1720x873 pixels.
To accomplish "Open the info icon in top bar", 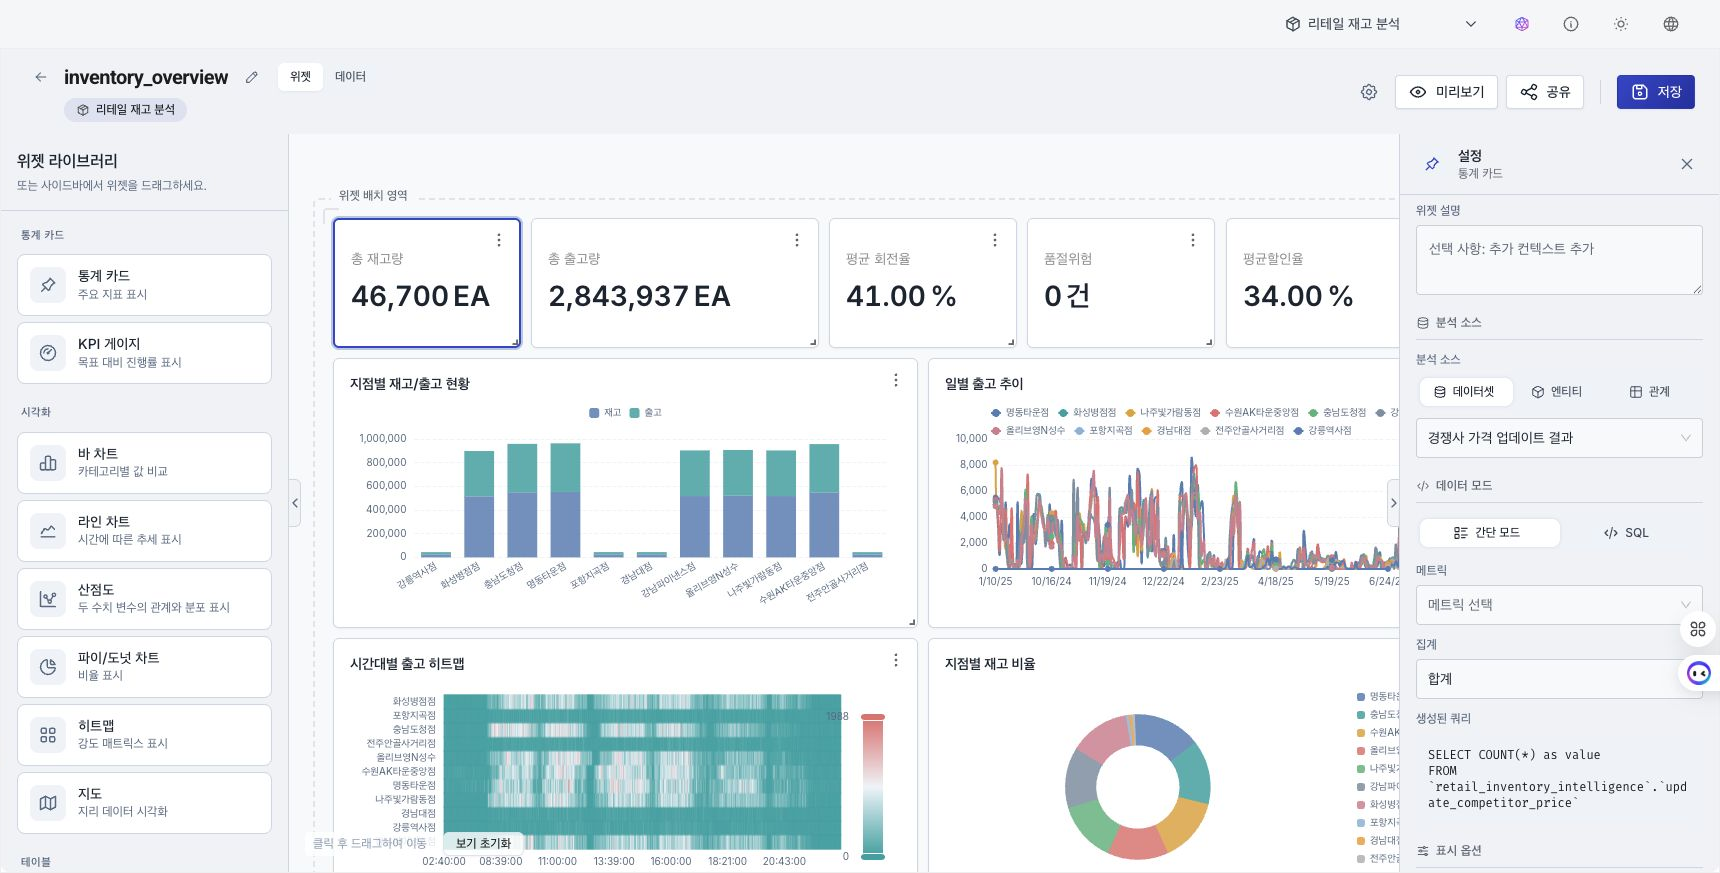I will point(1571,24).
